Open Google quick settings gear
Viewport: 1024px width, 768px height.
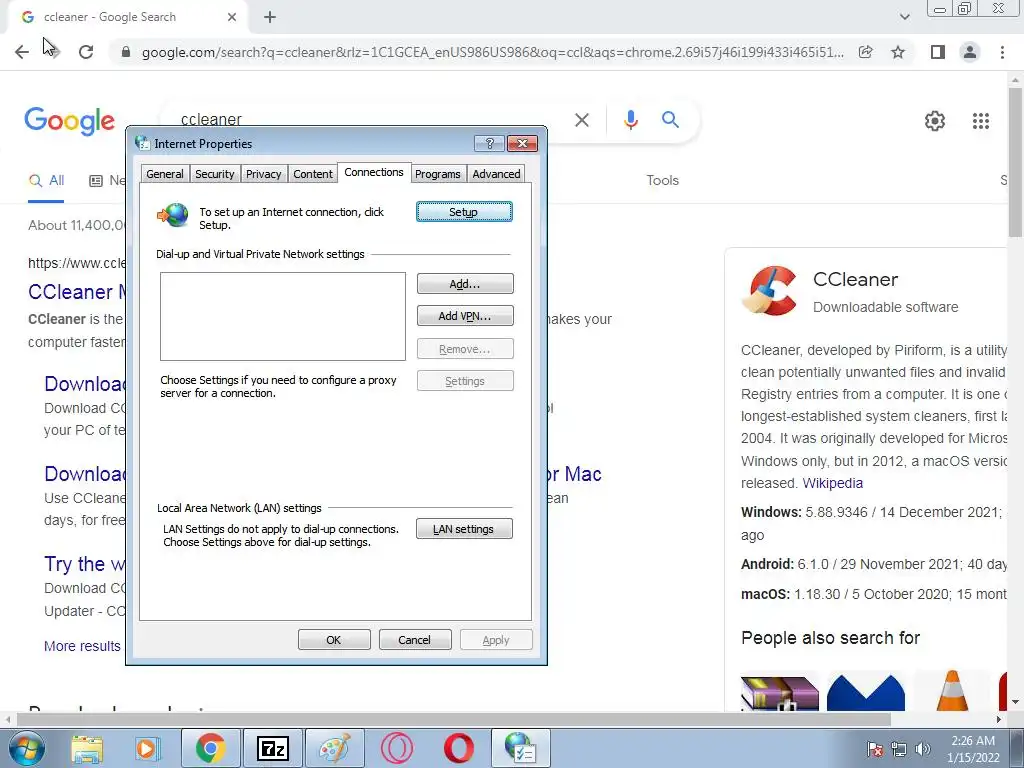935,121
